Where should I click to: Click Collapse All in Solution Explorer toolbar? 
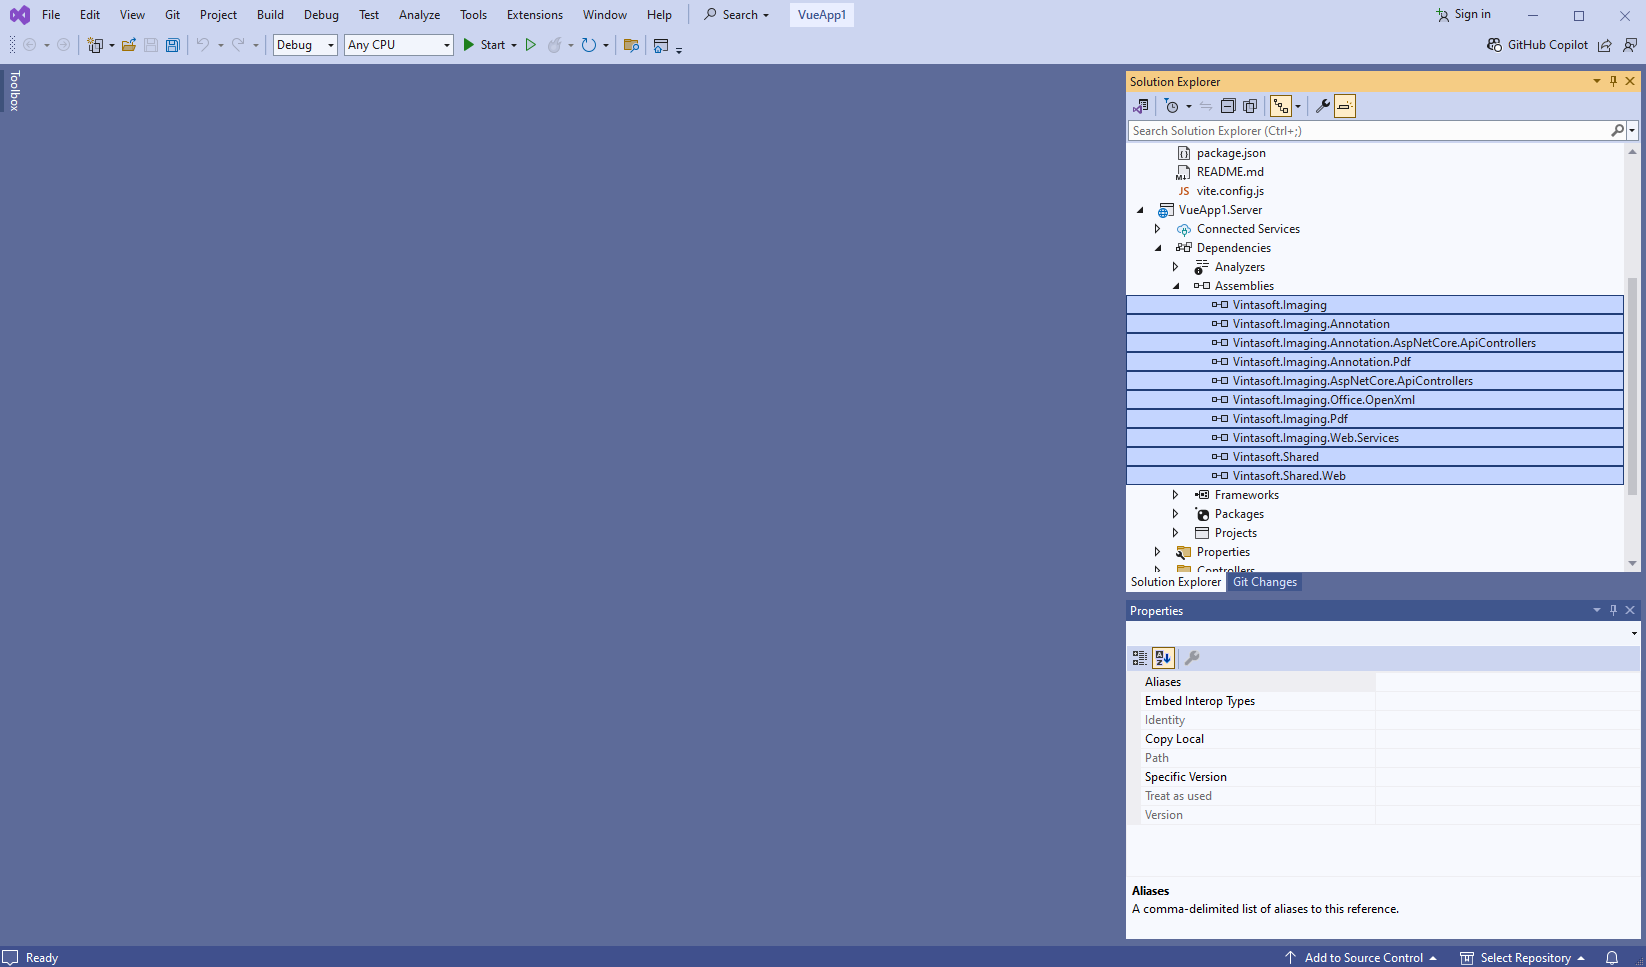(x=1228, y=106)
